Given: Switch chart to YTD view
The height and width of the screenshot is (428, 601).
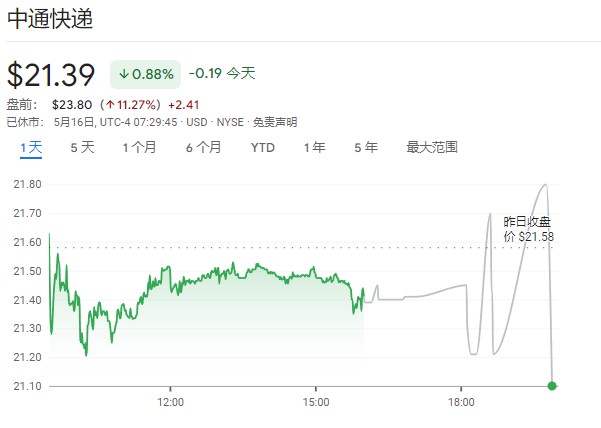Looking at the screenshot, I should 262,147.
